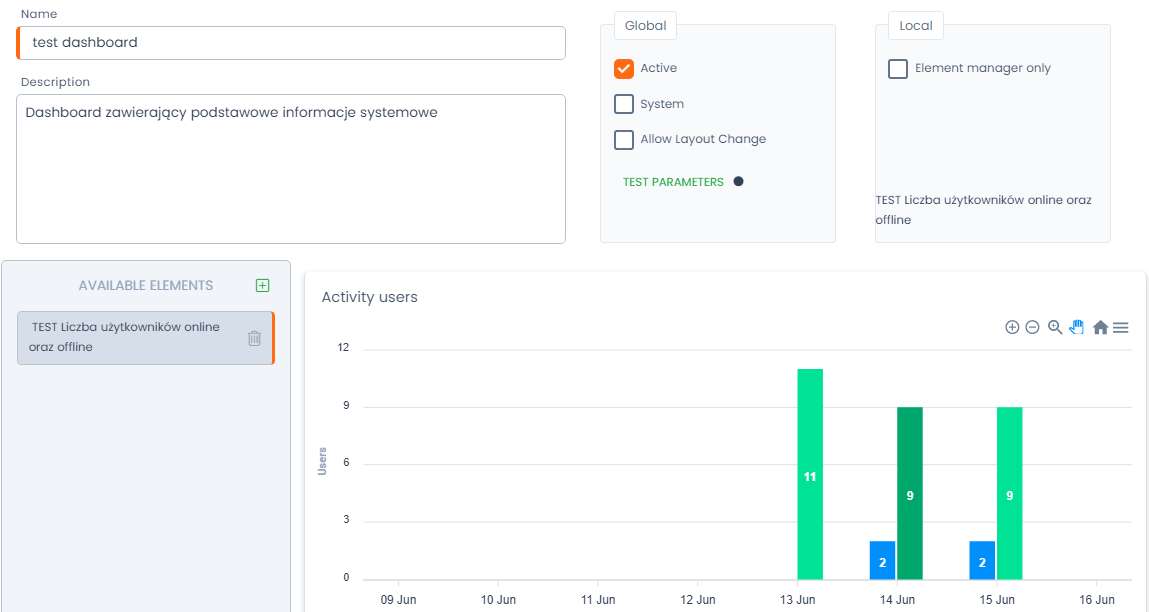Select the magnifier selection zoom tool
Image resolution: width=1149 pixels, height=612 pixels.
[x=1055, y=327]
